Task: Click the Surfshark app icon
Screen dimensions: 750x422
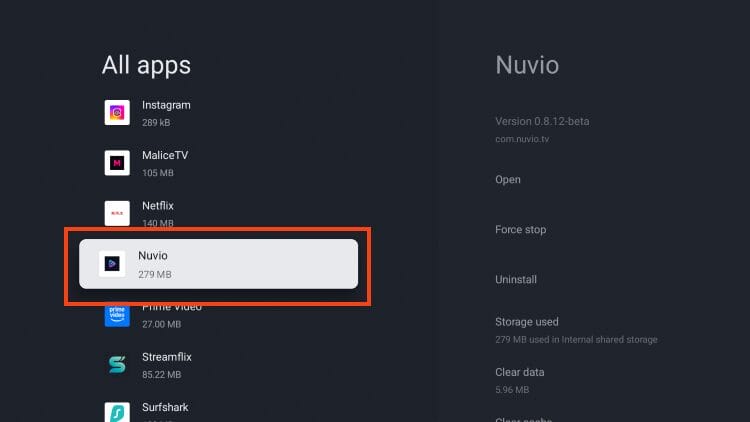Action: click(117, 412)
